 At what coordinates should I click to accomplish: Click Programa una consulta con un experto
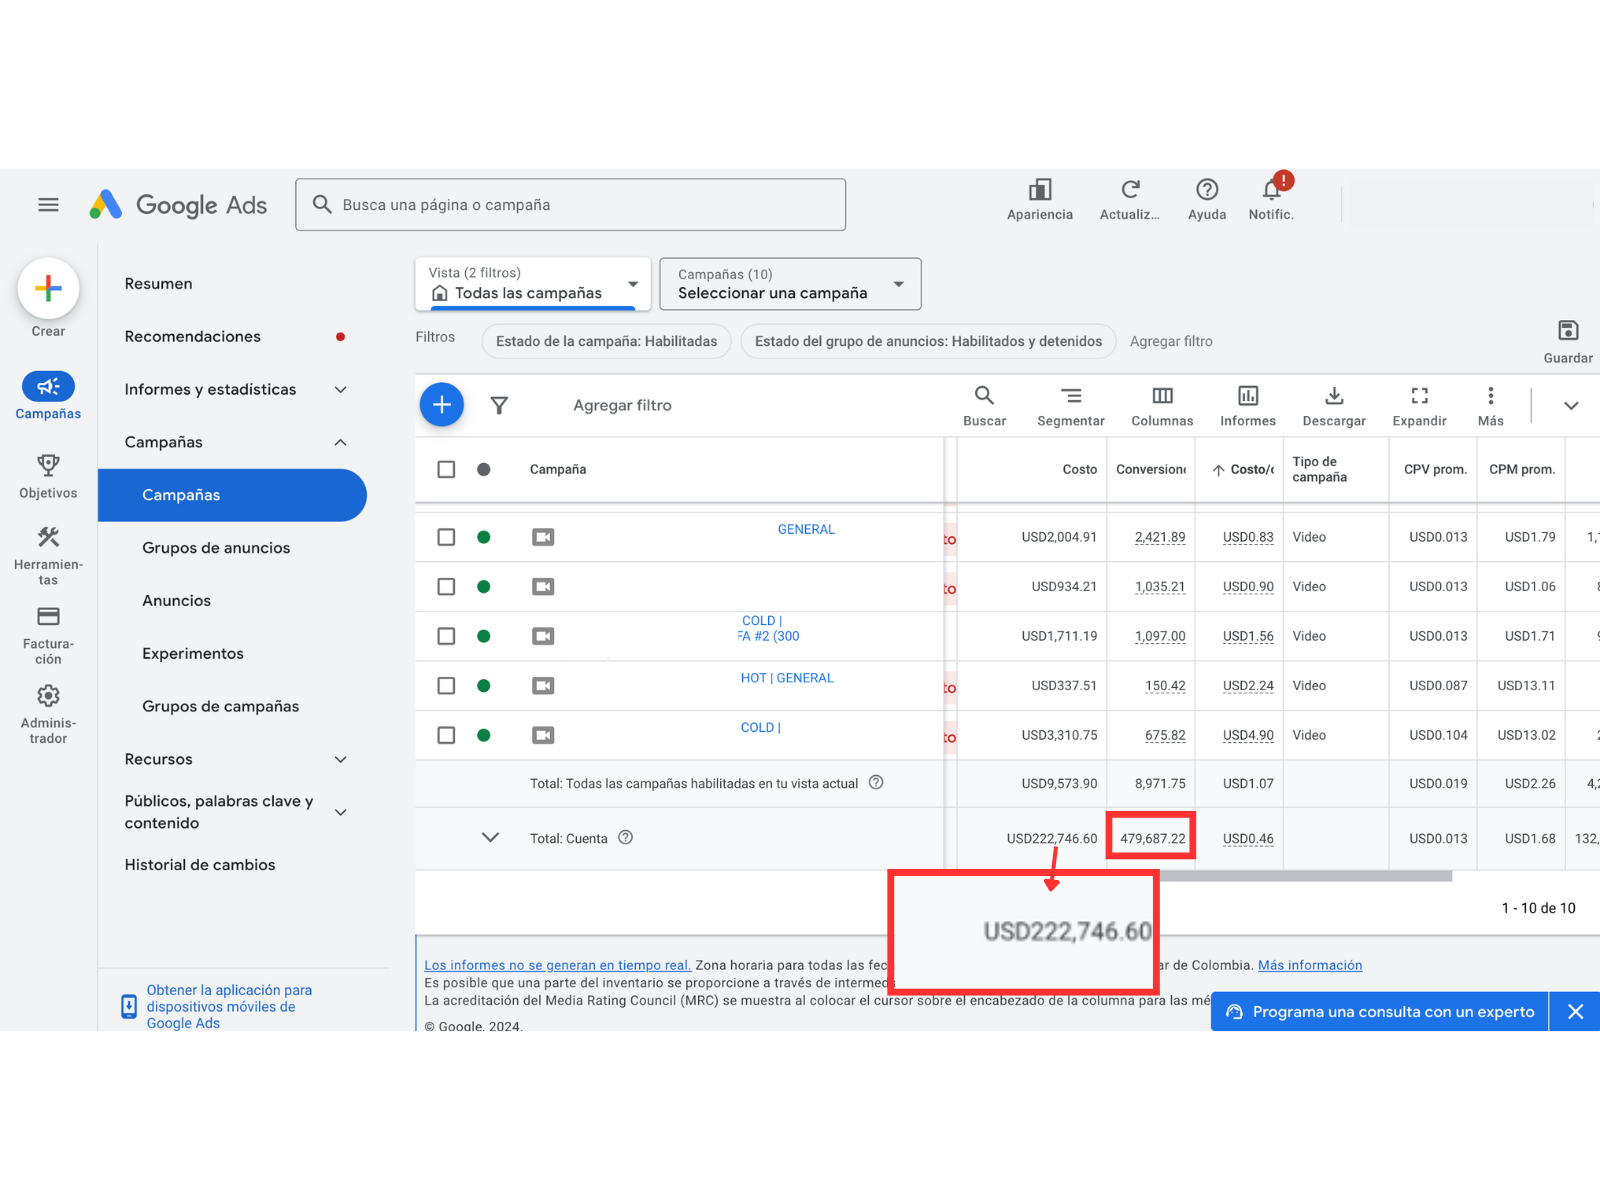[1380, 1012]
